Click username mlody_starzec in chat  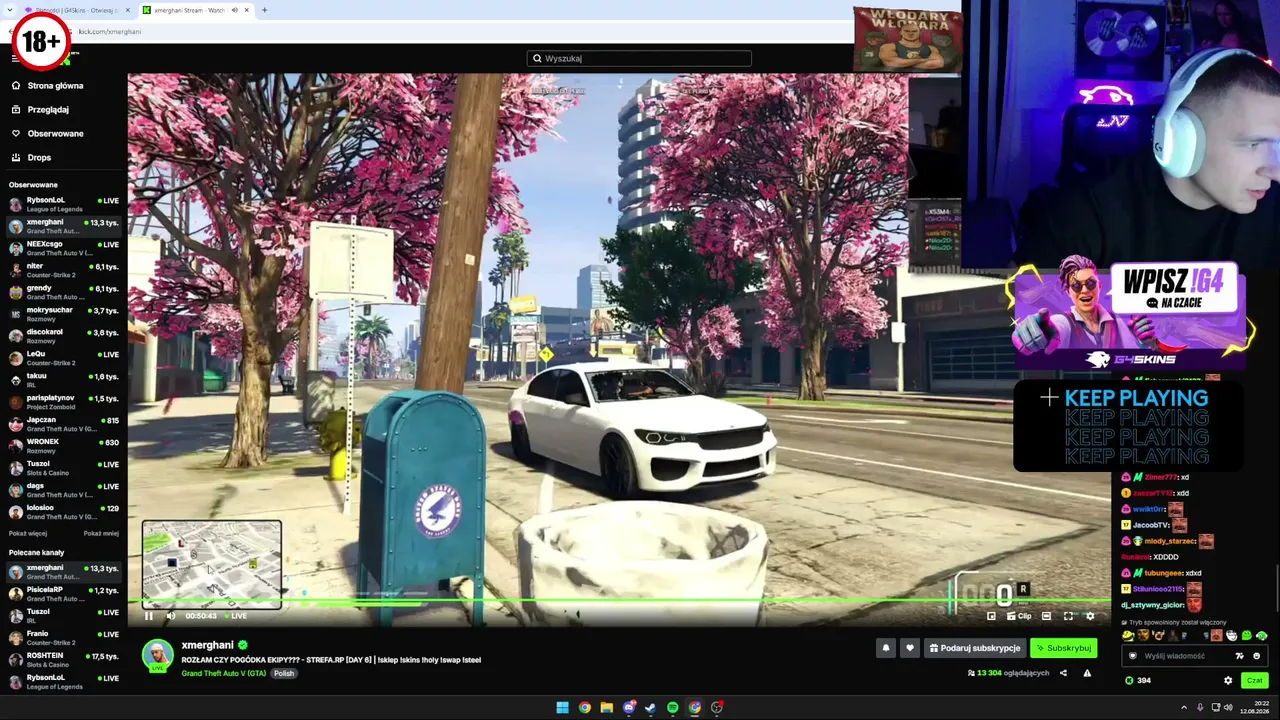(1171, 541)
